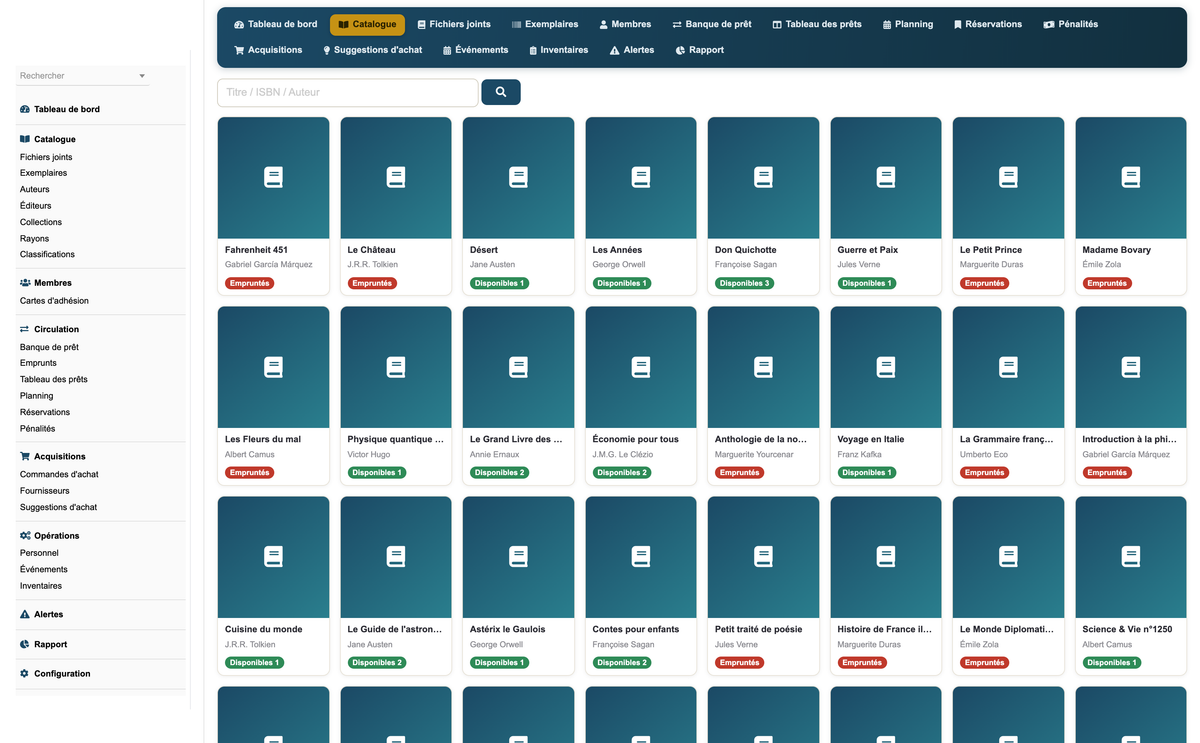Open Inventaires in top navigation
1200x743 pixels.
point(558,50)
